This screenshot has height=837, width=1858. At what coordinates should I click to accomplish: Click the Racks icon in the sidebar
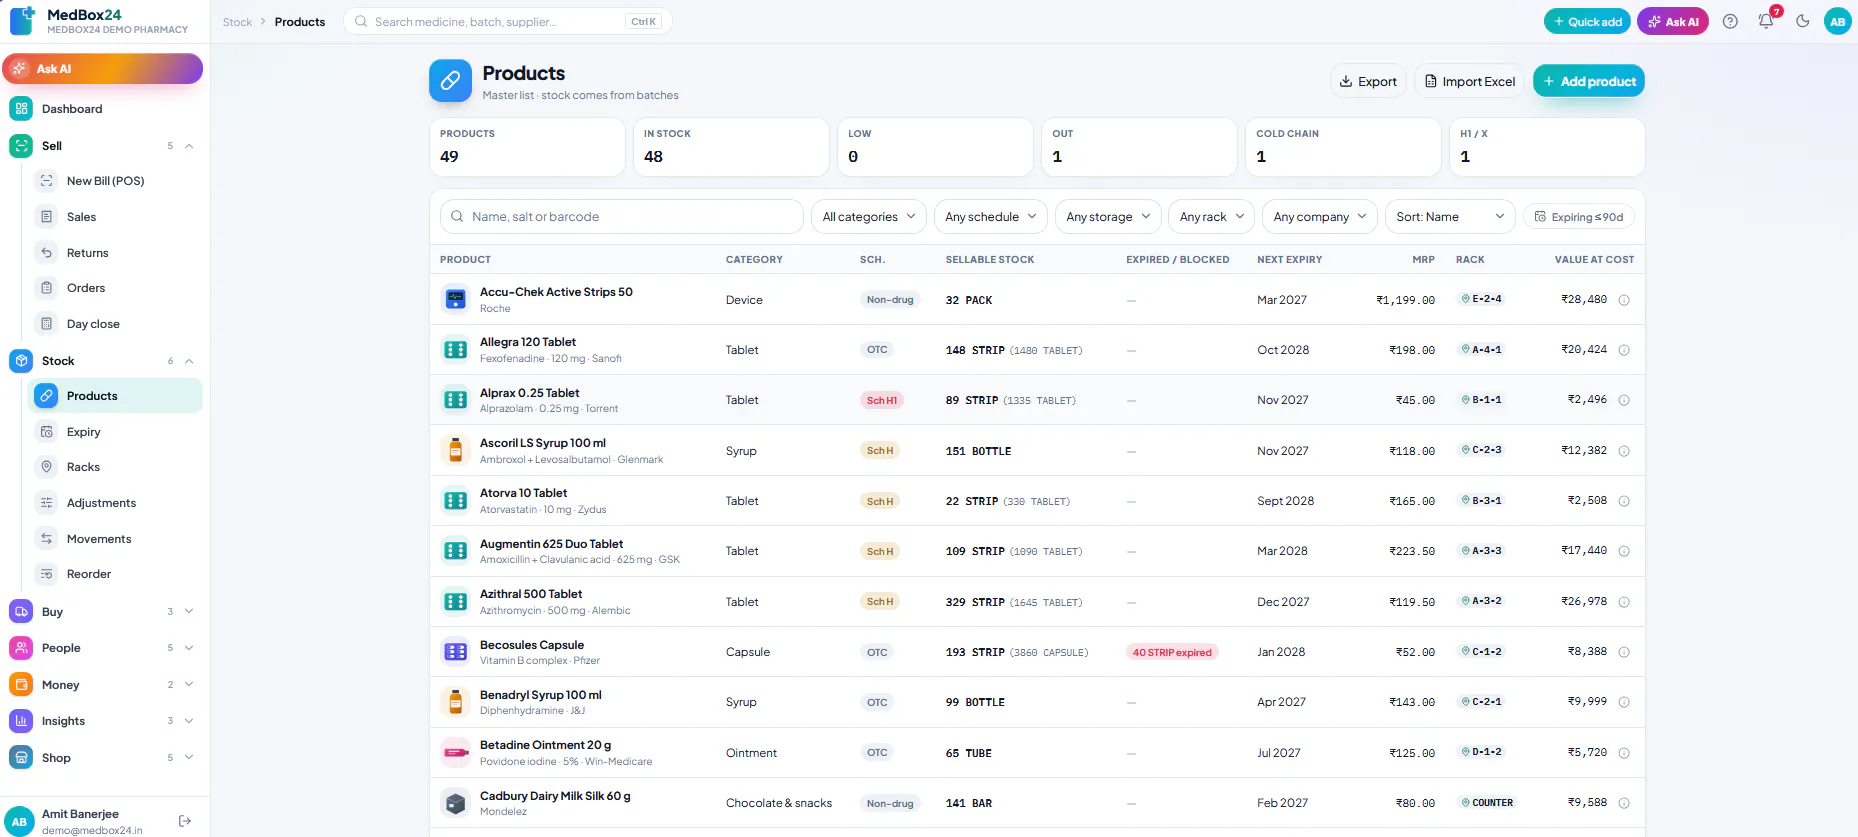pos(46,467)
